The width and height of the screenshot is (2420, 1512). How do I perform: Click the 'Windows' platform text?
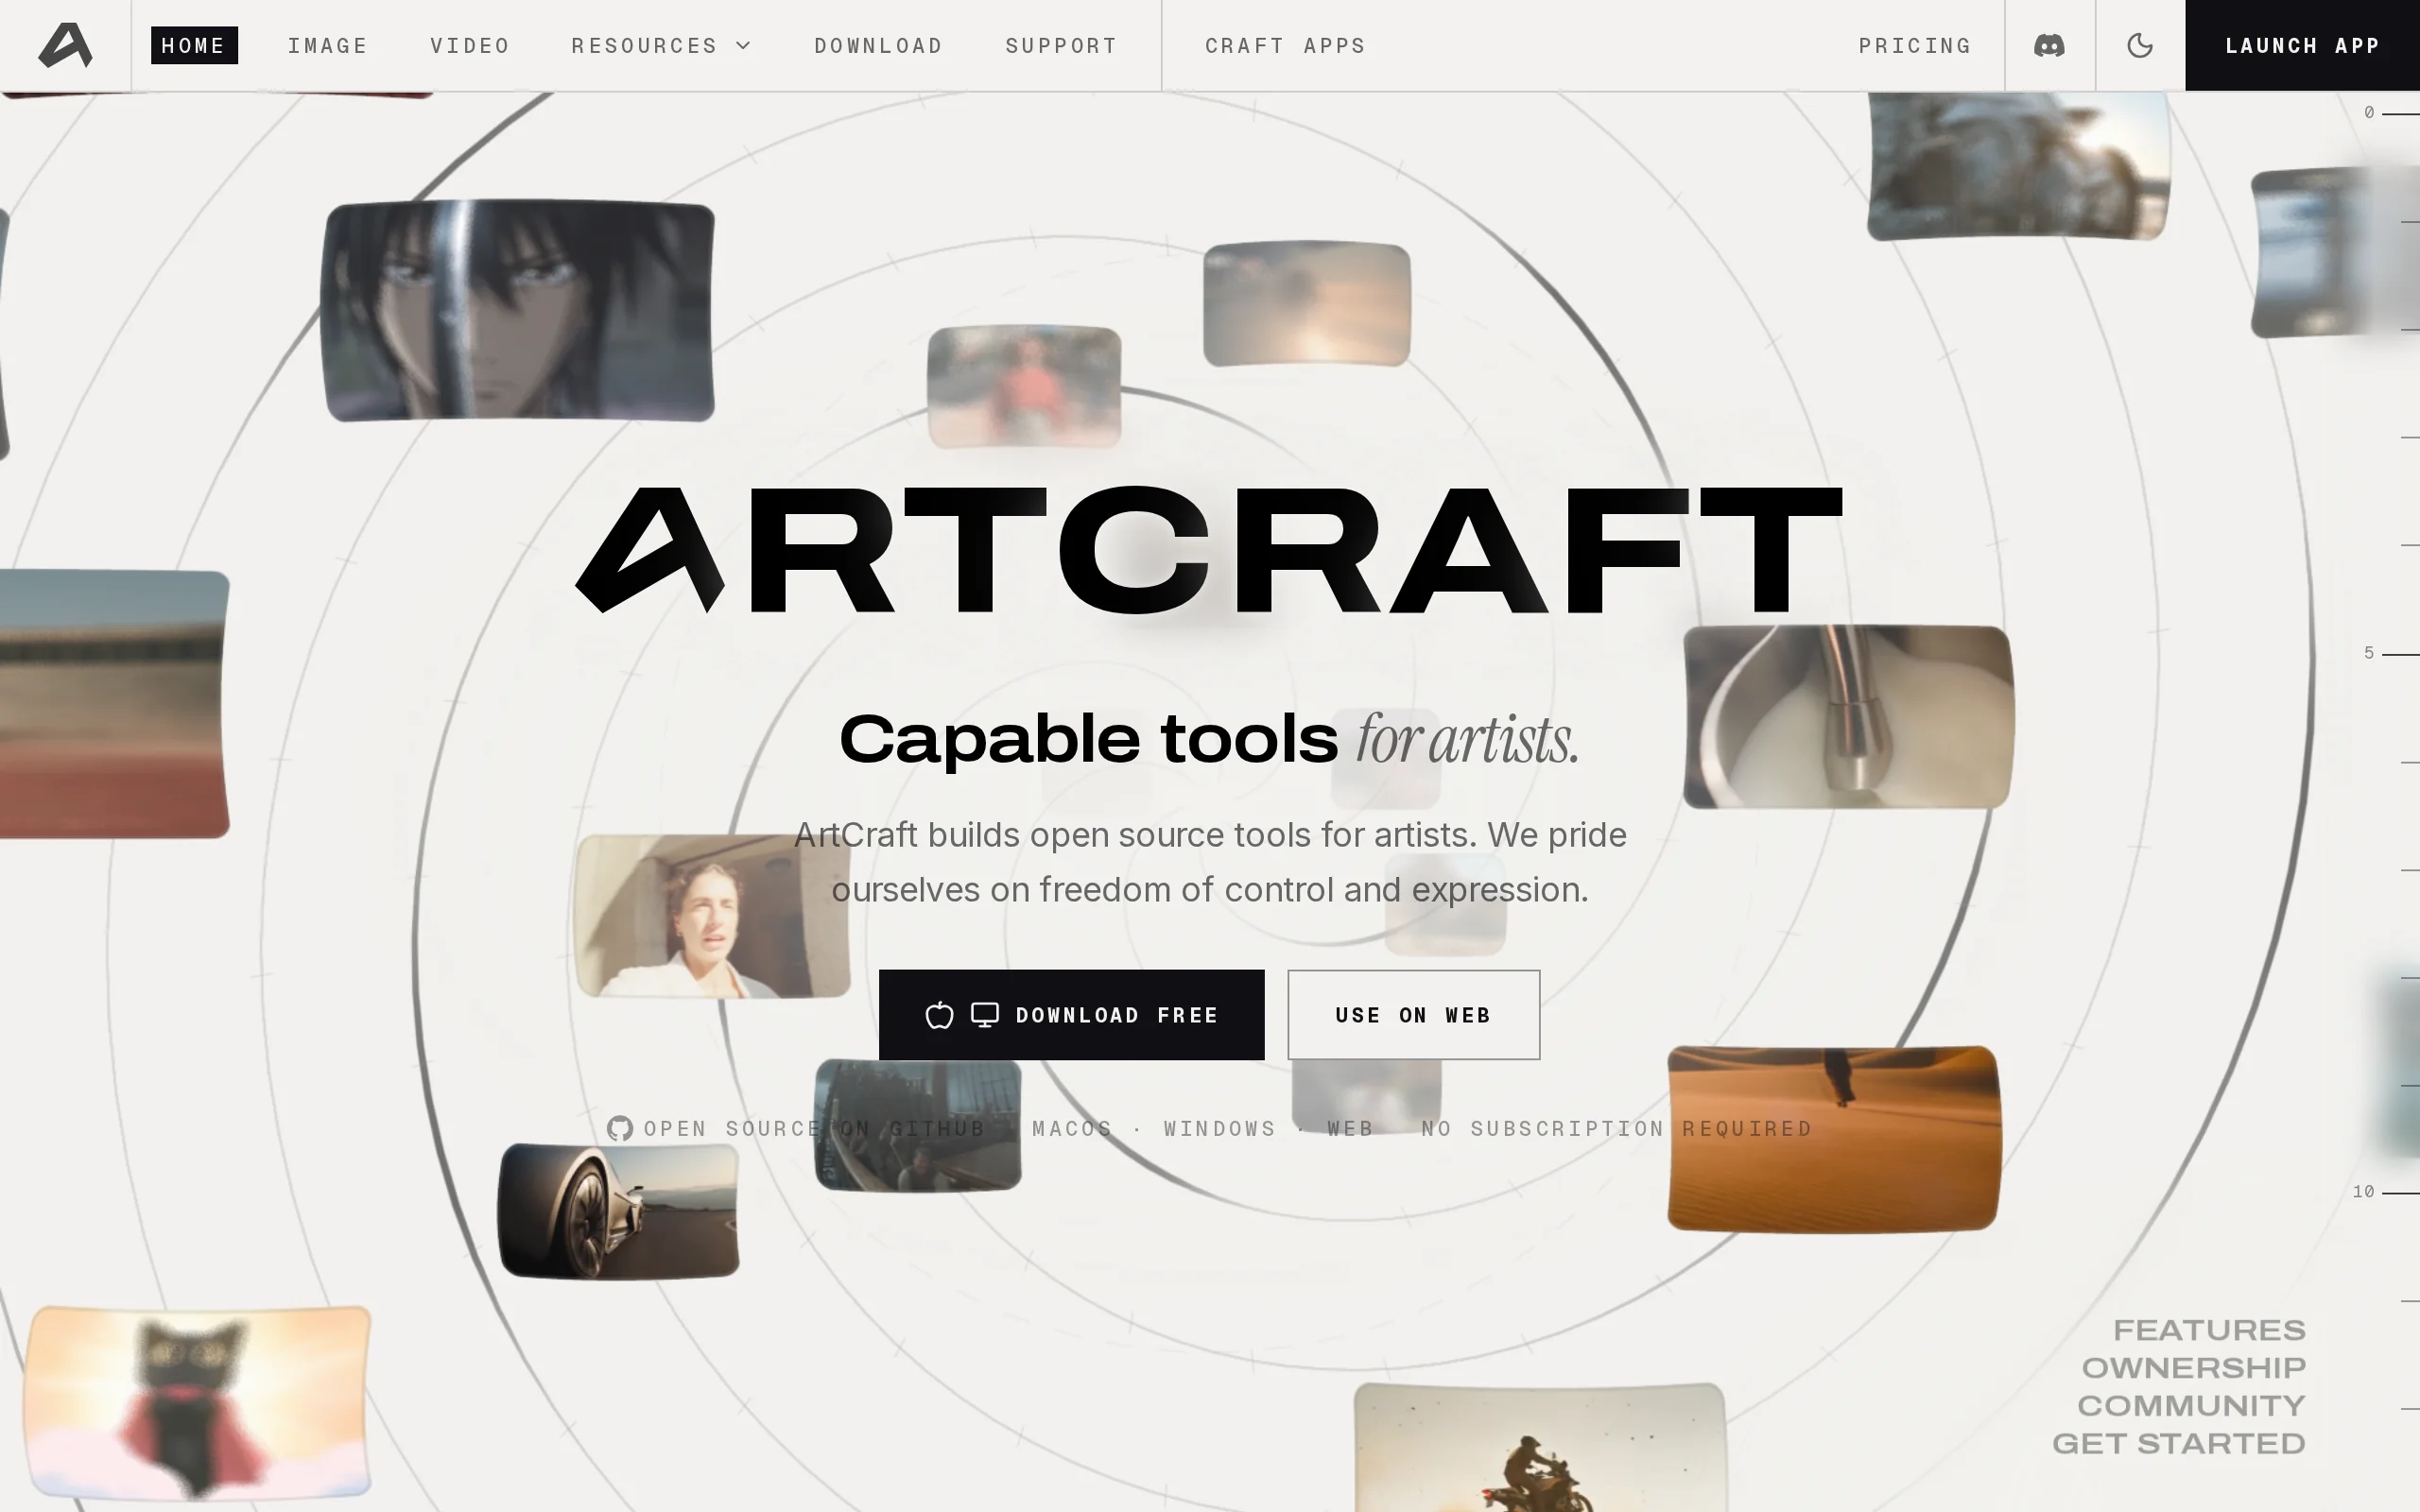[x=1219, y=1128]
